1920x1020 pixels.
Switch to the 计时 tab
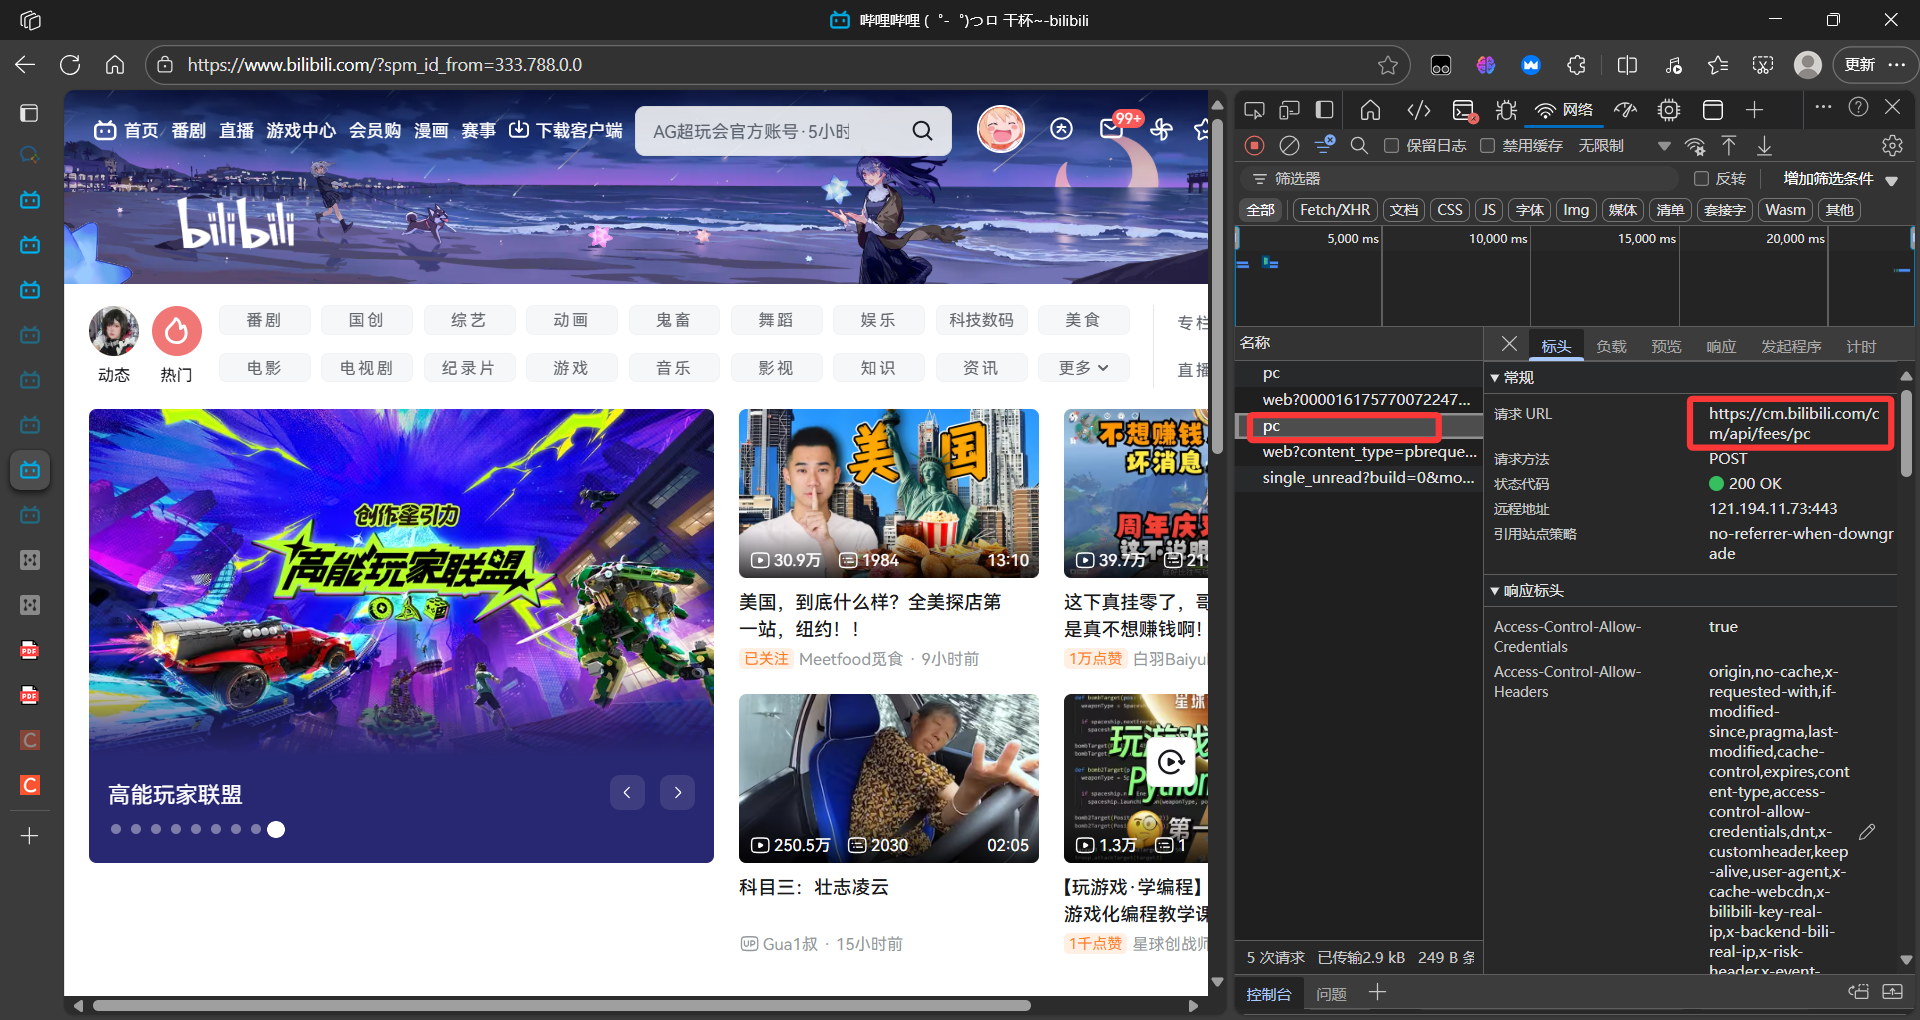click(x=1861, y=346)
